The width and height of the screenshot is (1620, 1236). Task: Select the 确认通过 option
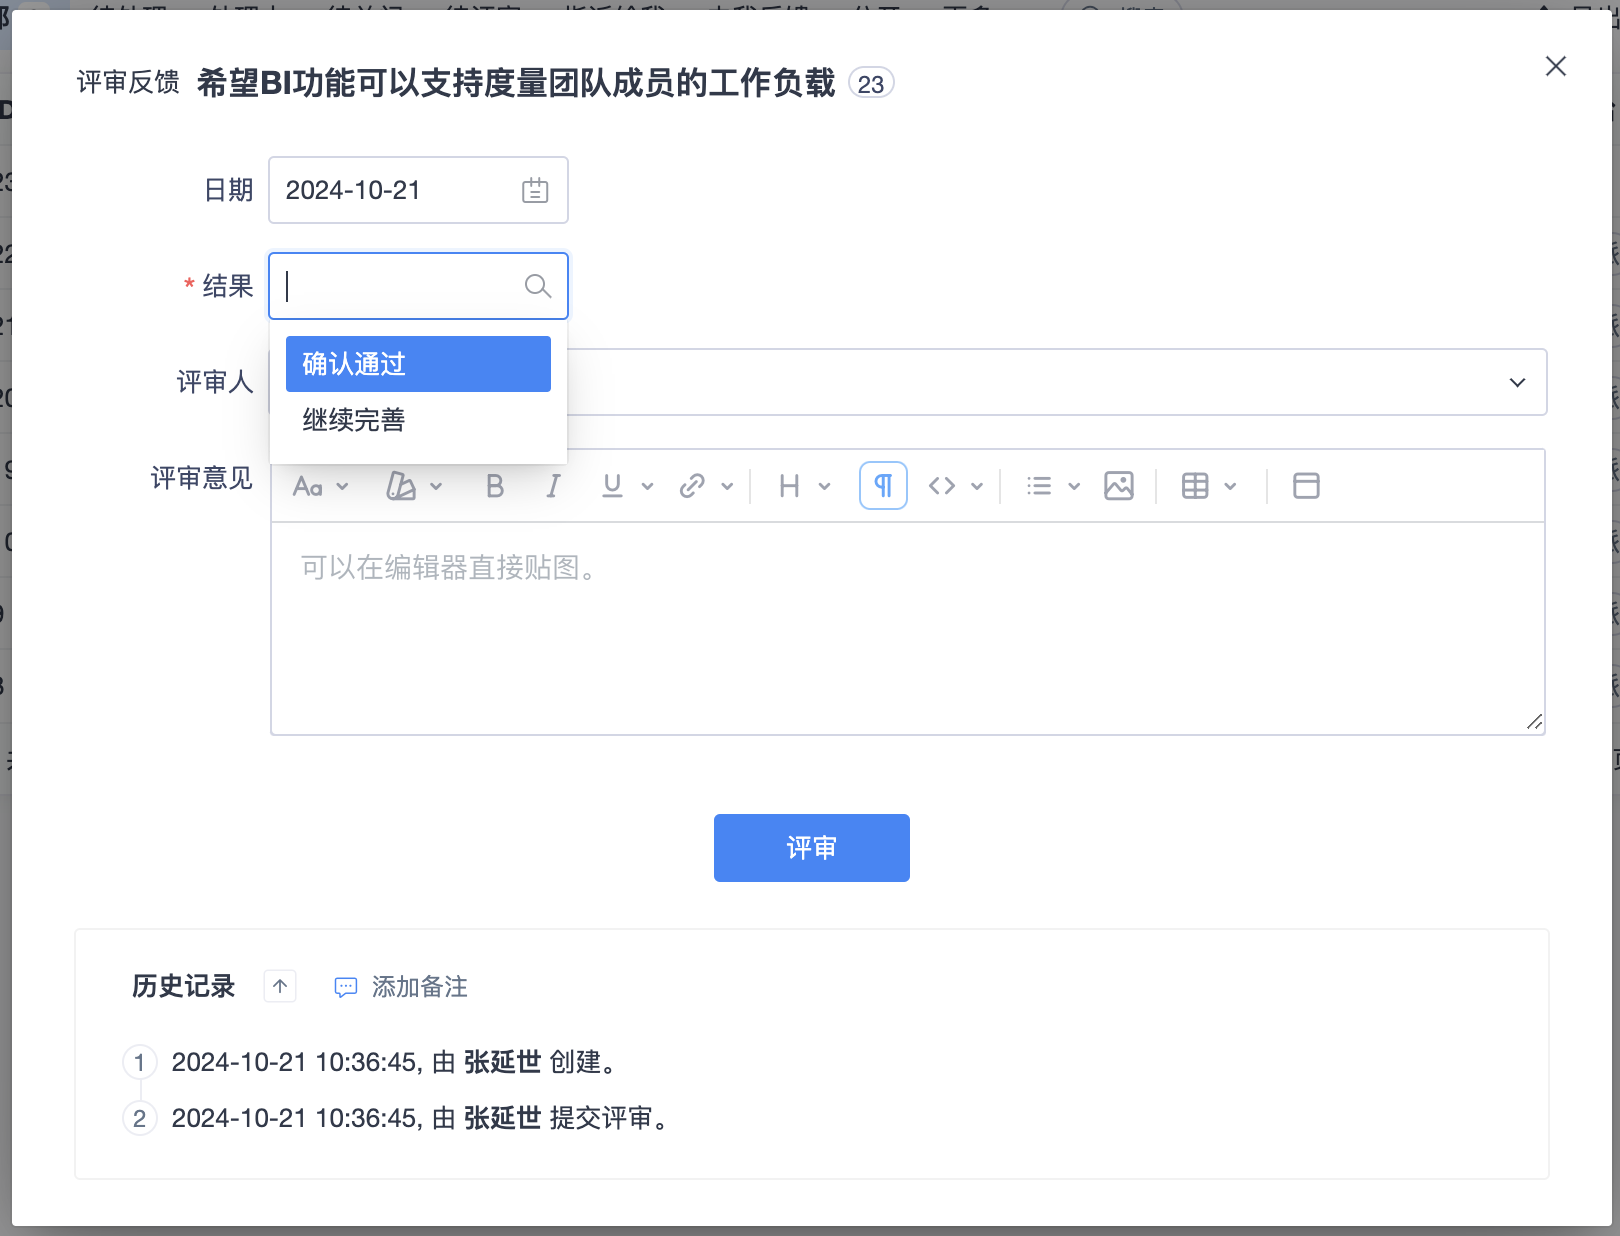418,364
